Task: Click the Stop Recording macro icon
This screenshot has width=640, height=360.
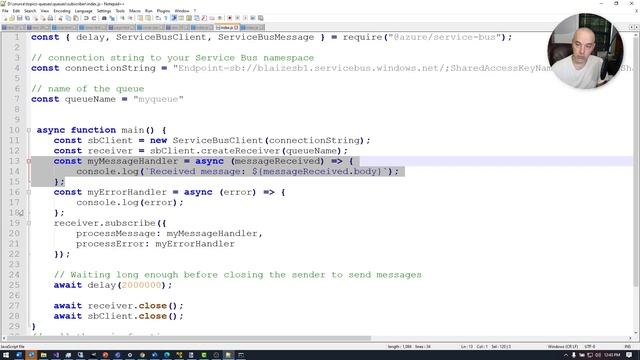Action: point(237,18)
